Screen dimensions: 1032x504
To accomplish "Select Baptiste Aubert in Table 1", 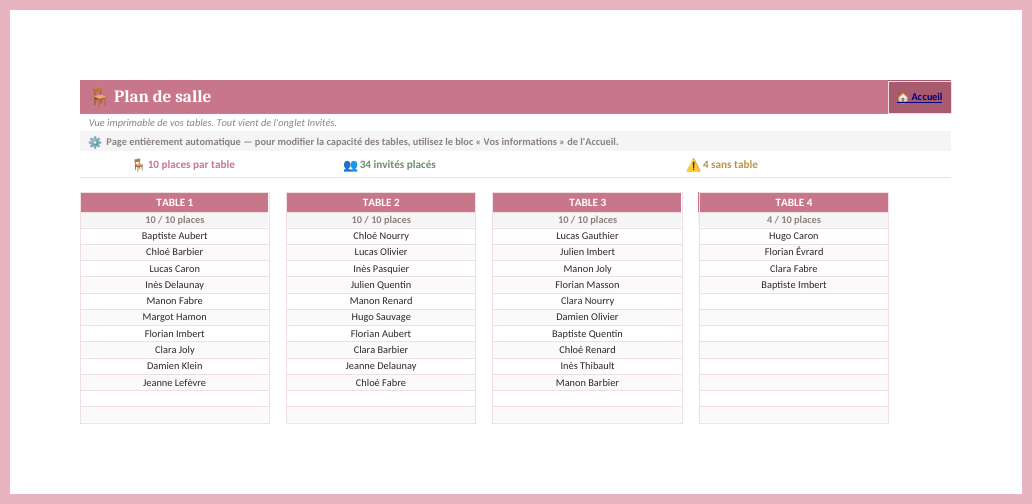I will pos(174,236).
